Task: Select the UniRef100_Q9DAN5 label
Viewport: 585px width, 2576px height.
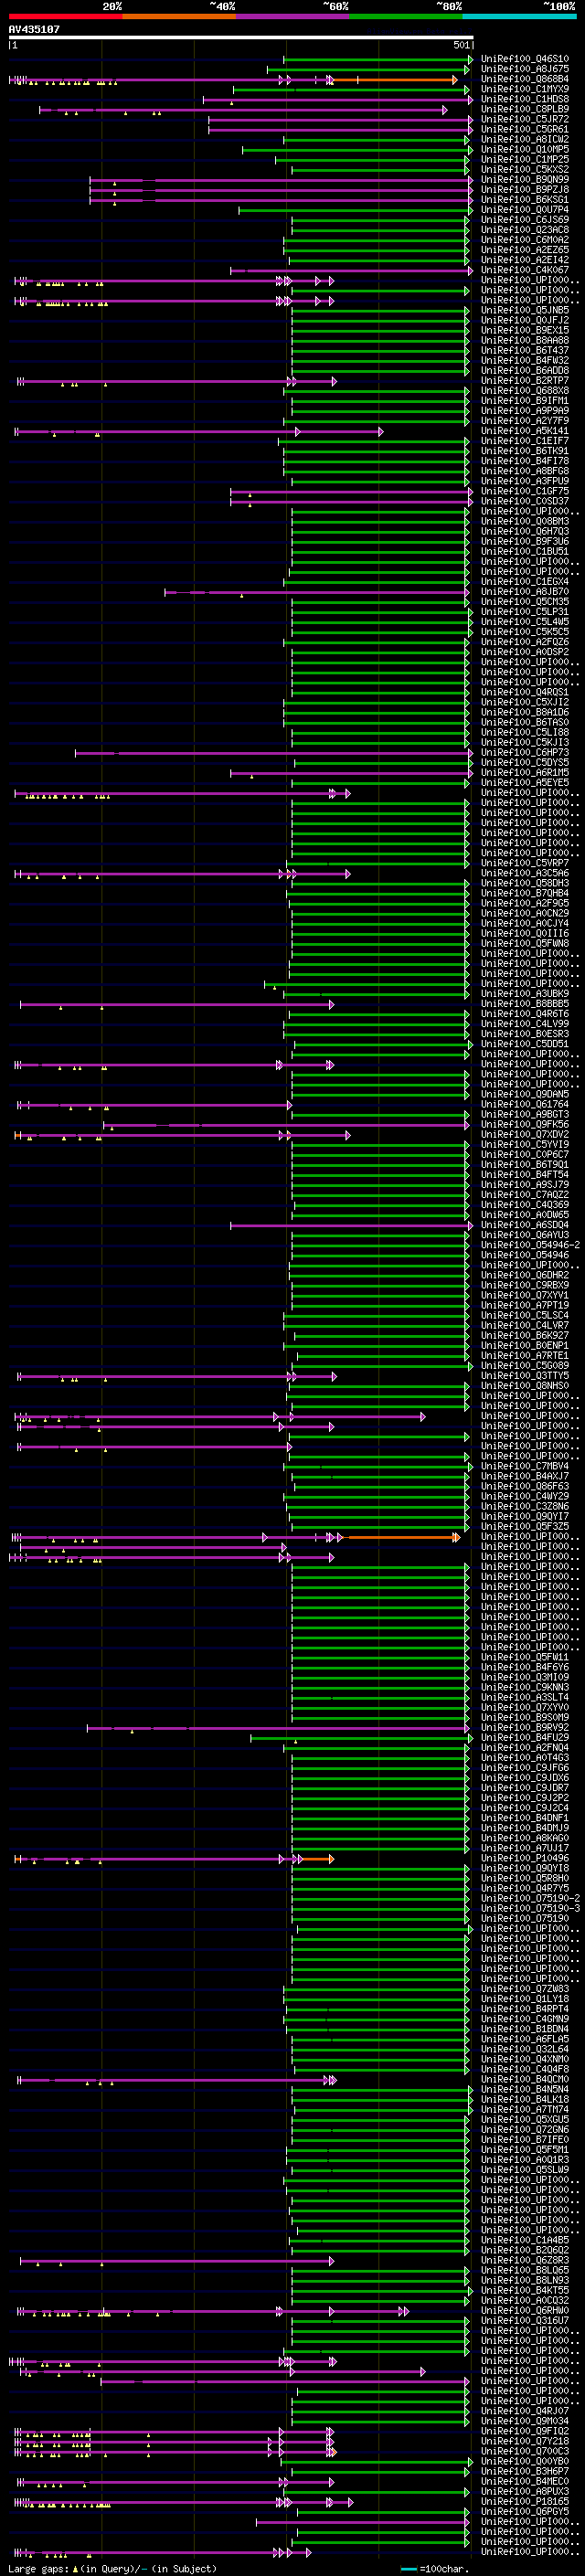Action: point(525,1094)
